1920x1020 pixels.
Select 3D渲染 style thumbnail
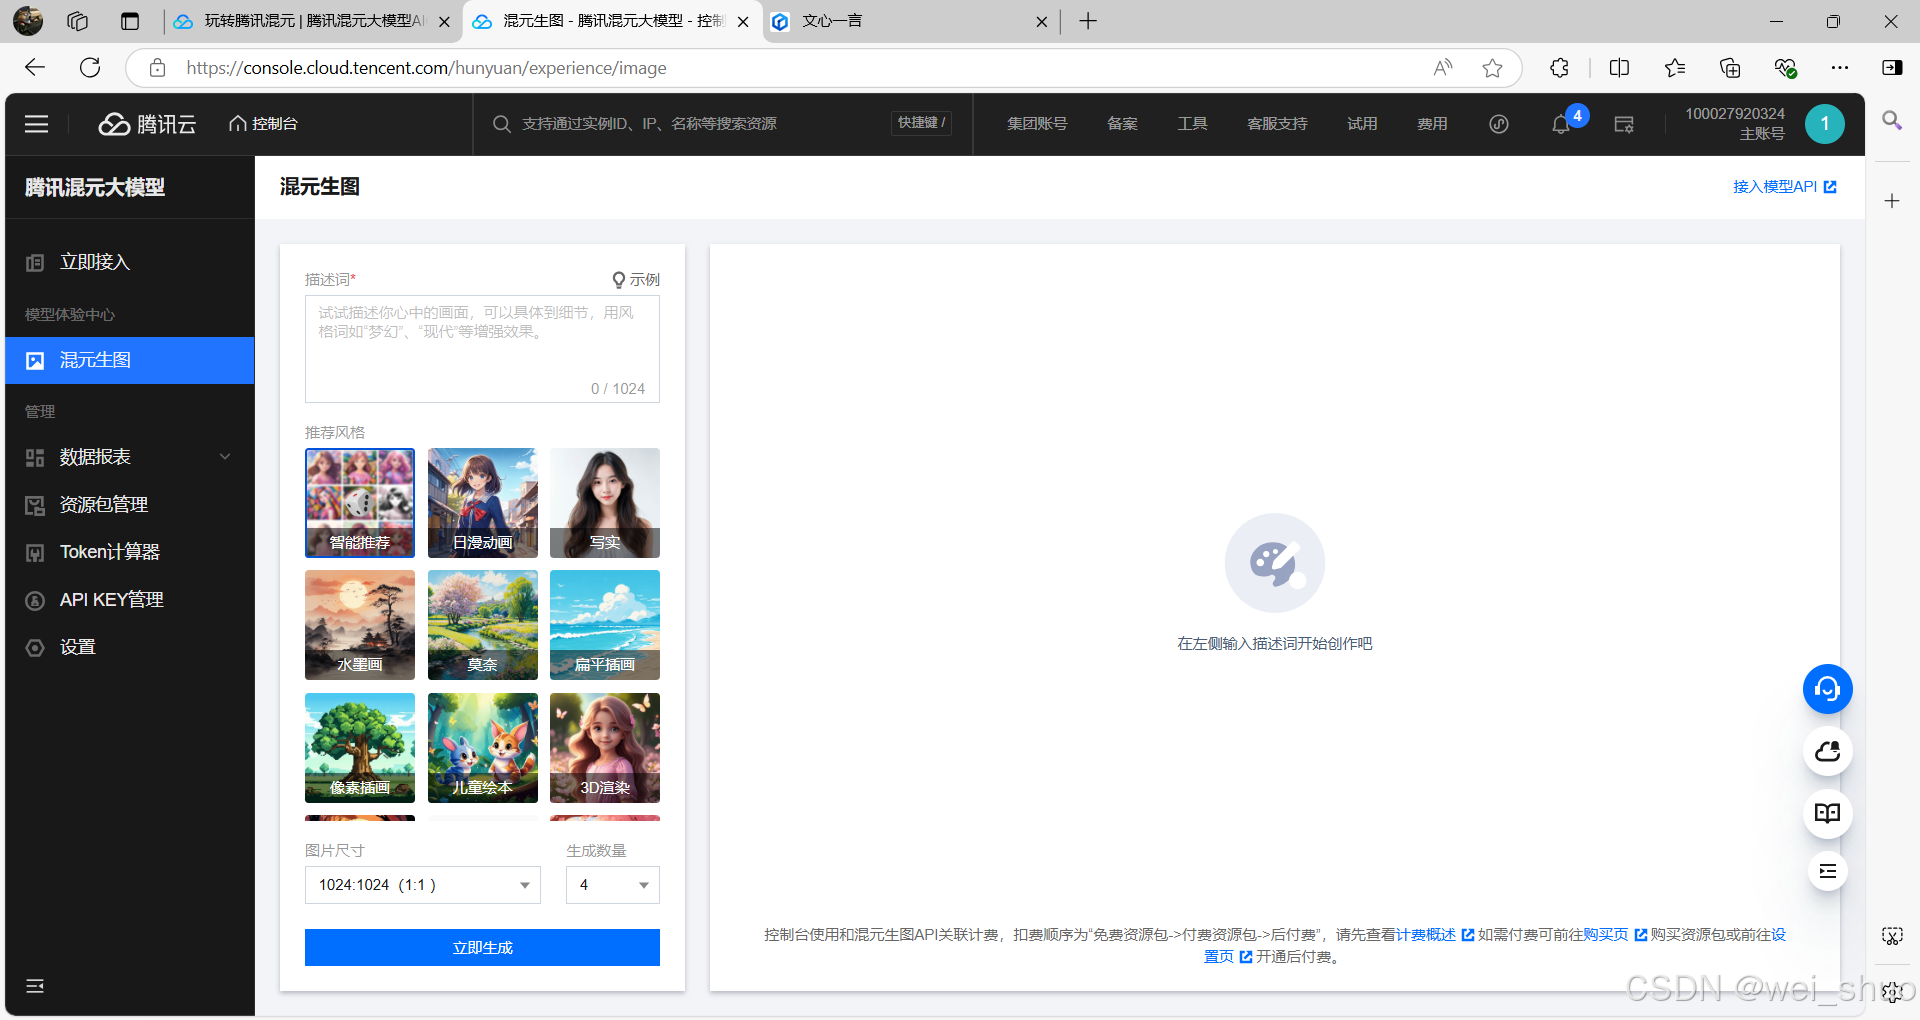pos(605,748)
